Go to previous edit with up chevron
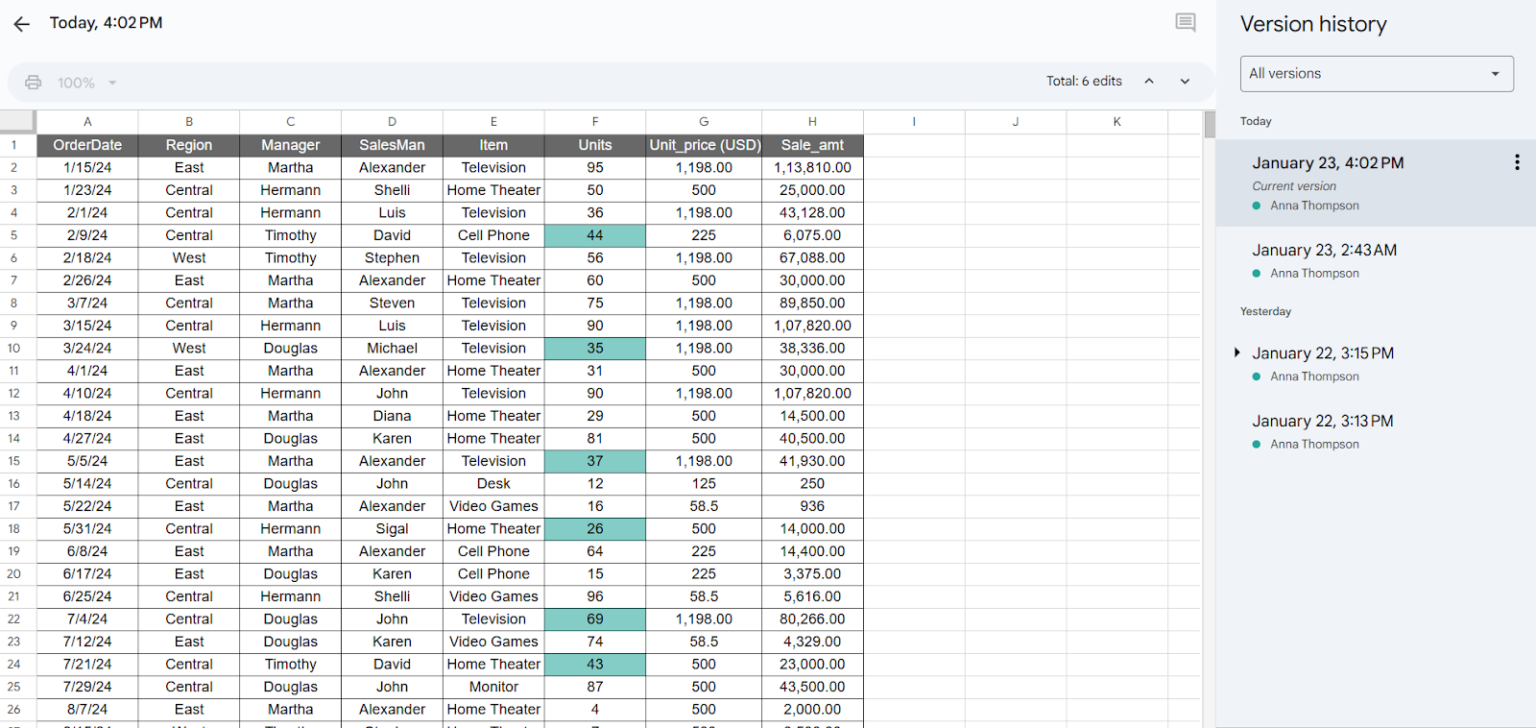 [x=1149, y=81]
